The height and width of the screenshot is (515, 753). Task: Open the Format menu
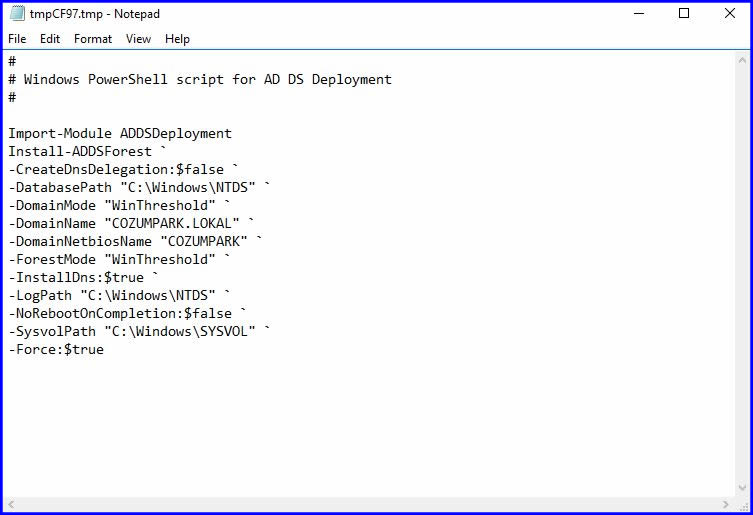coord(93,39)
